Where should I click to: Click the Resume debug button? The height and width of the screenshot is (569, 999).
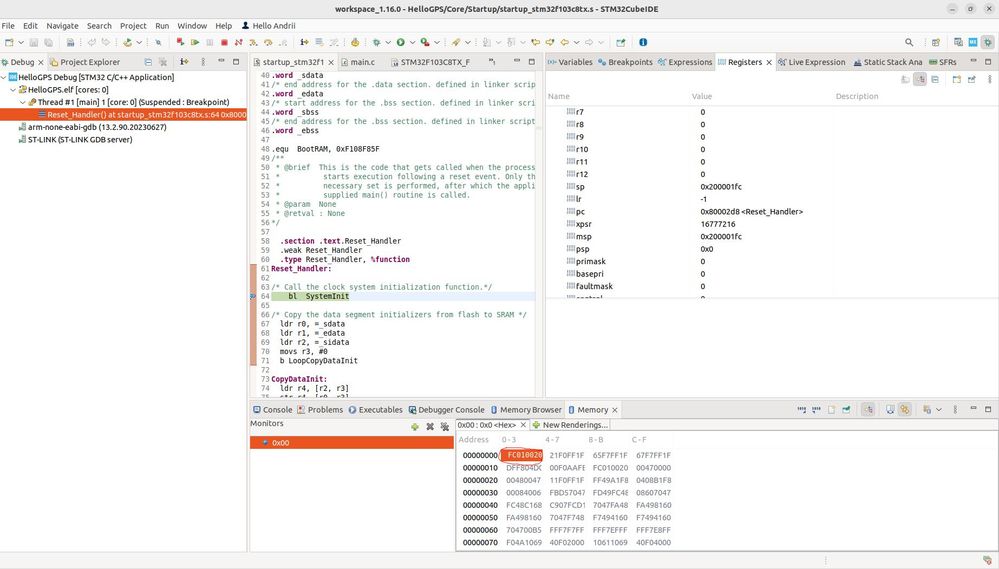click(195, 43)
